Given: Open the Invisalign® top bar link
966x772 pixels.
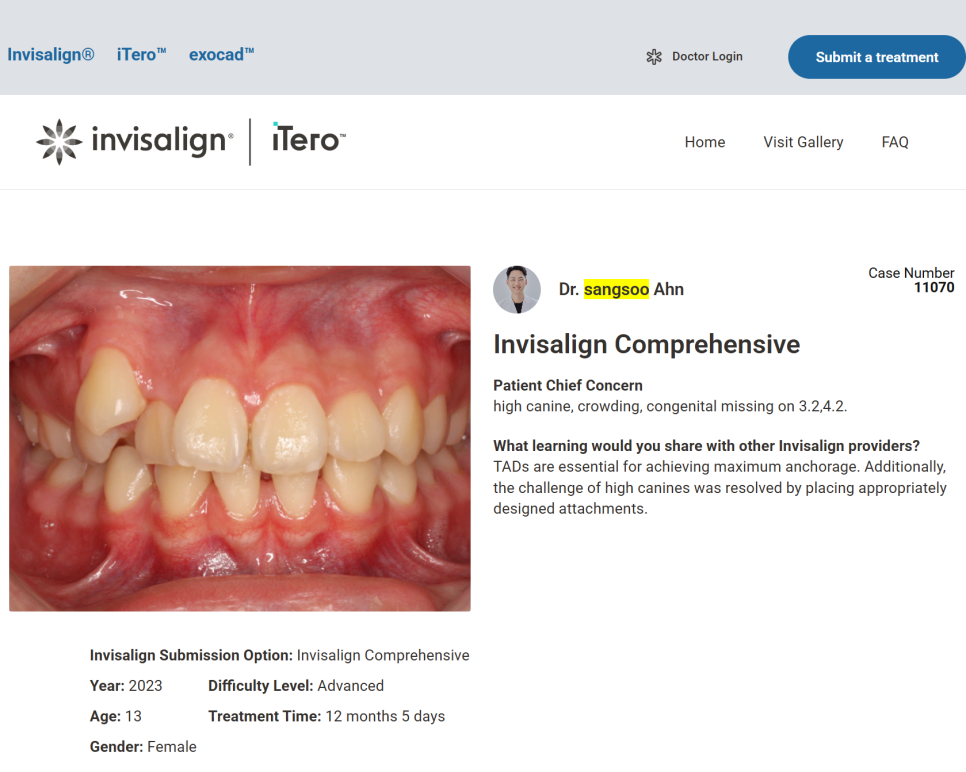Looking at the screenshot, I should [51, 55].
